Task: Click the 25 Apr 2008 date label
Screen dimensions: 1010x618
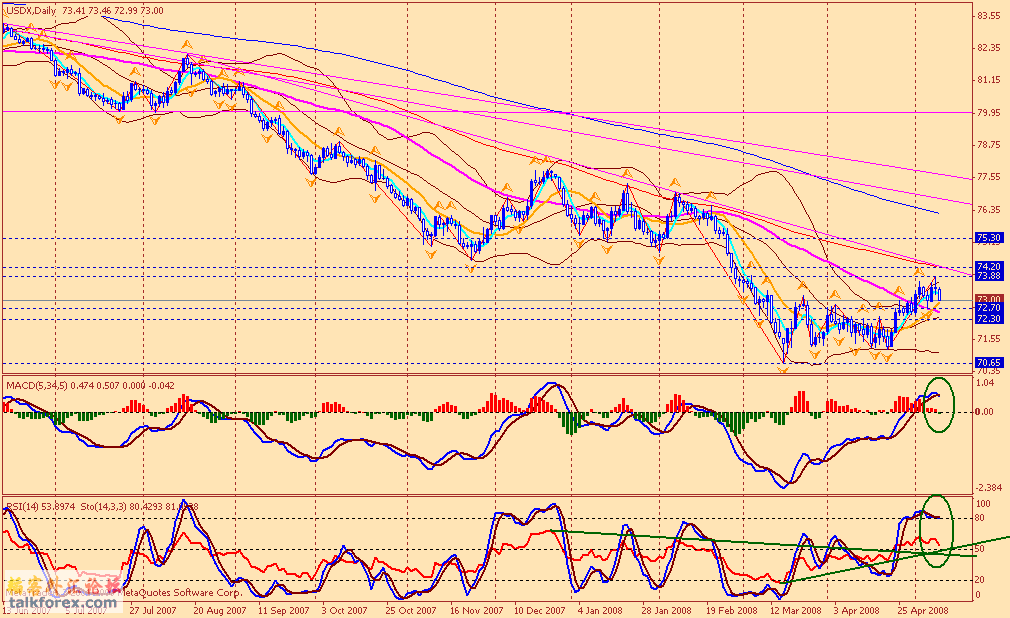Action: coord(923,610)
